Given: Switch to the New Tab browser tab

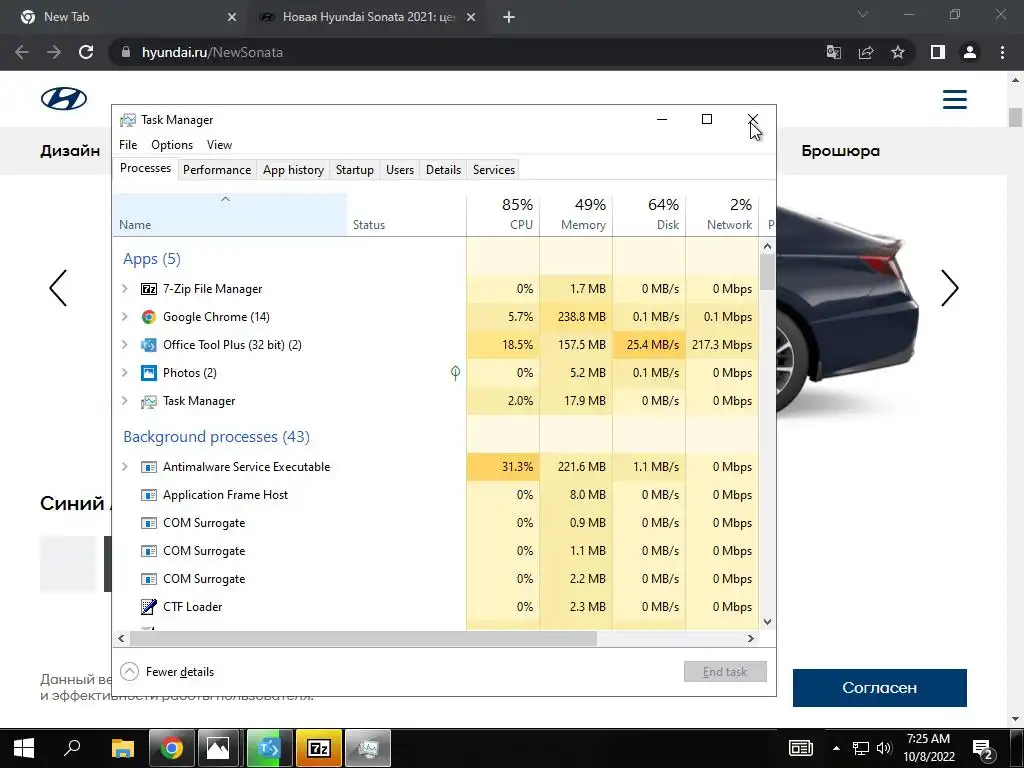Looking at the screenshot, I should coord(127,17).
